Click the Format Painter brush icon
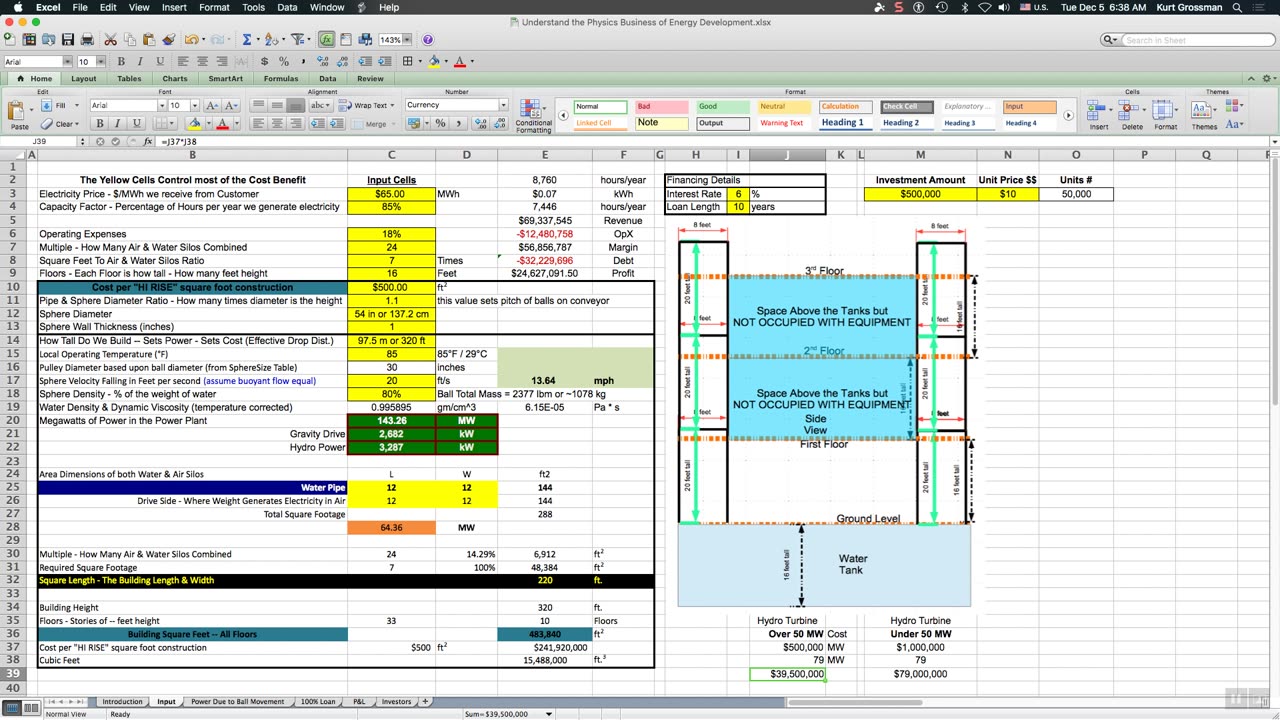Screen dimensions: 1280x720 click(x=168, y=40)
